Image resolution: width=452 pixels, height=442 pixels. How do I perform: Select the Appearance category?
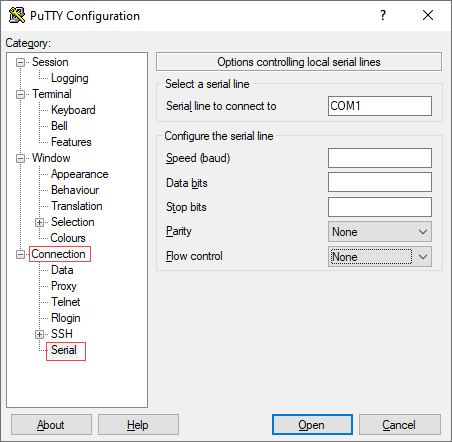(x=79, y=174)
